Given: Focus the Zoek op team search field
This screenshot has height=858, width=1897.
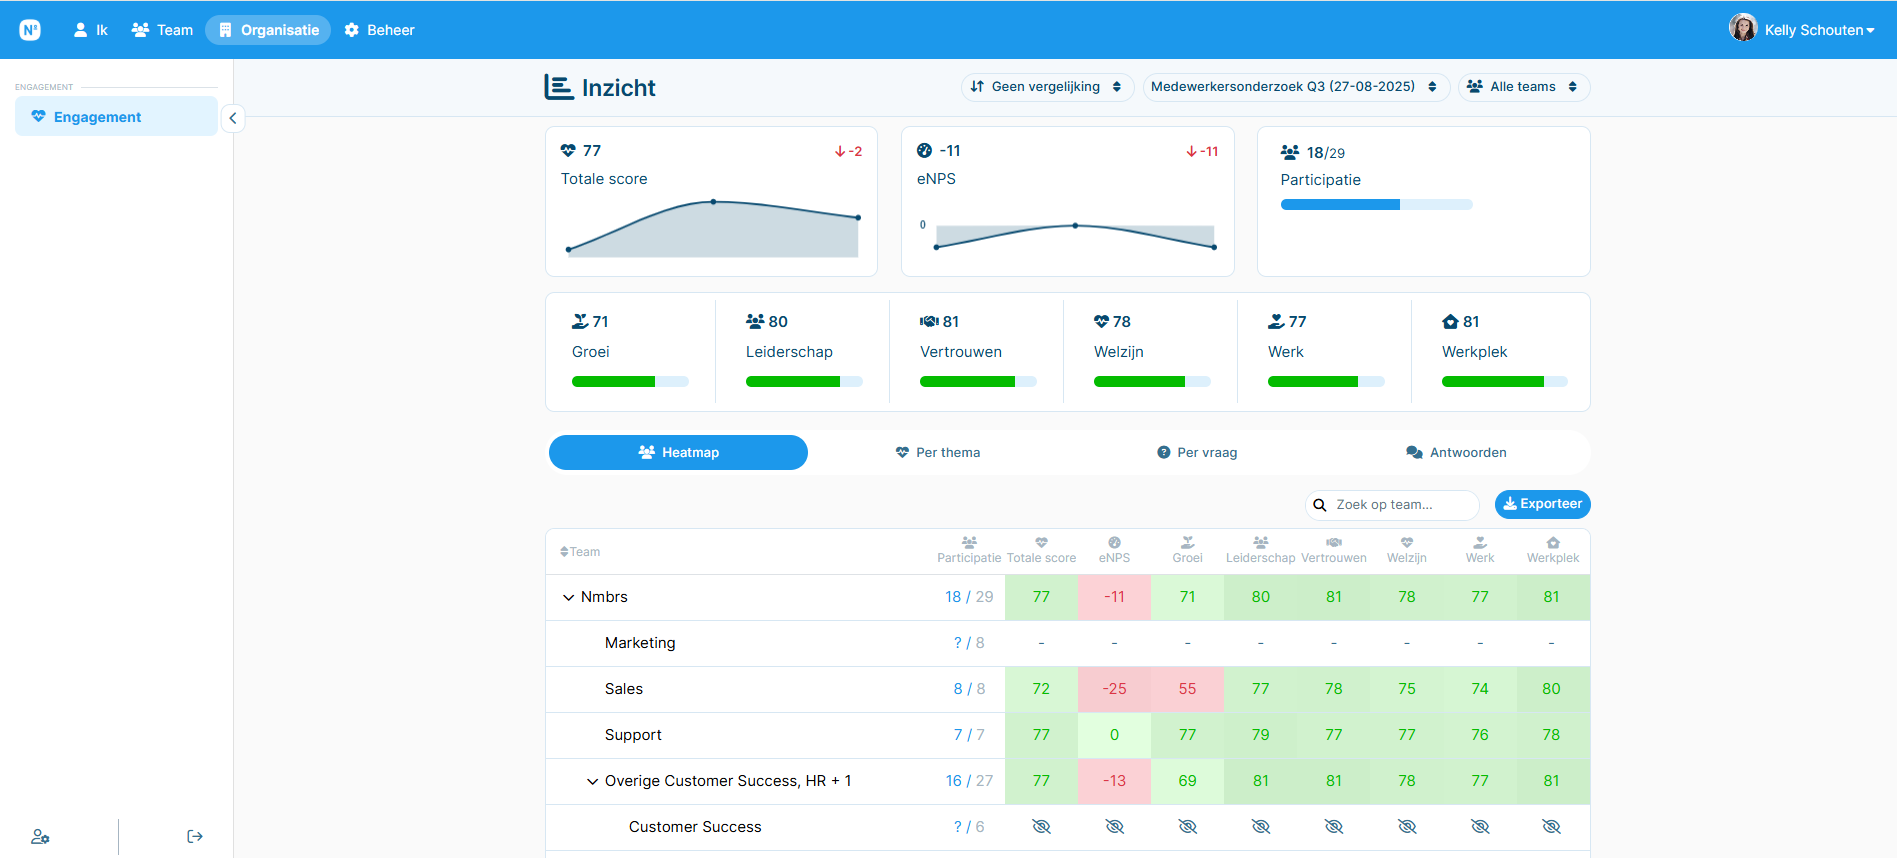Looking at the screenshot, I should 1392,505.
